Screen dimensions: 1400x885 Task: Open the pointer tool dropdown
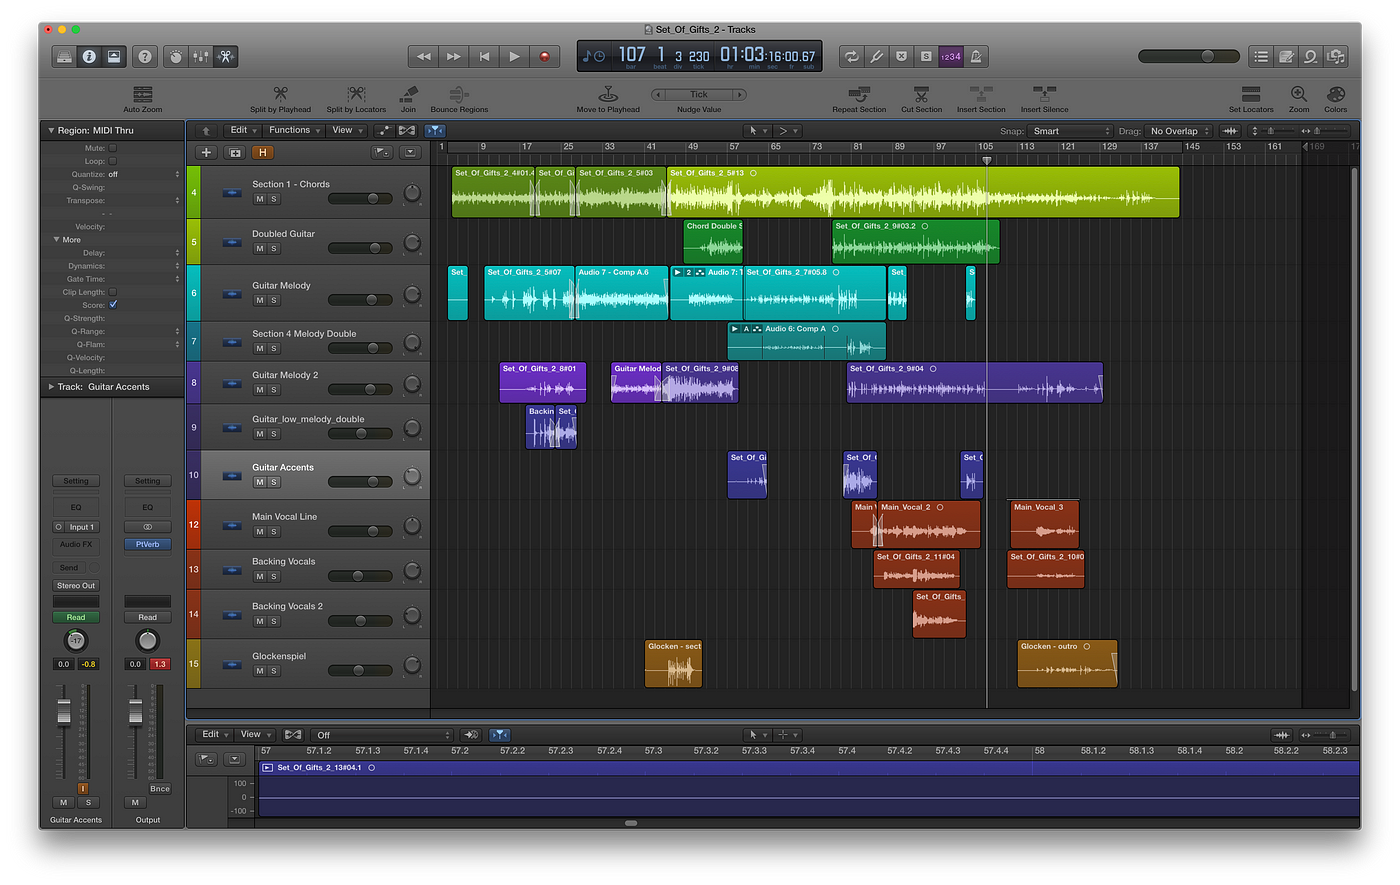tap(758, 130)
